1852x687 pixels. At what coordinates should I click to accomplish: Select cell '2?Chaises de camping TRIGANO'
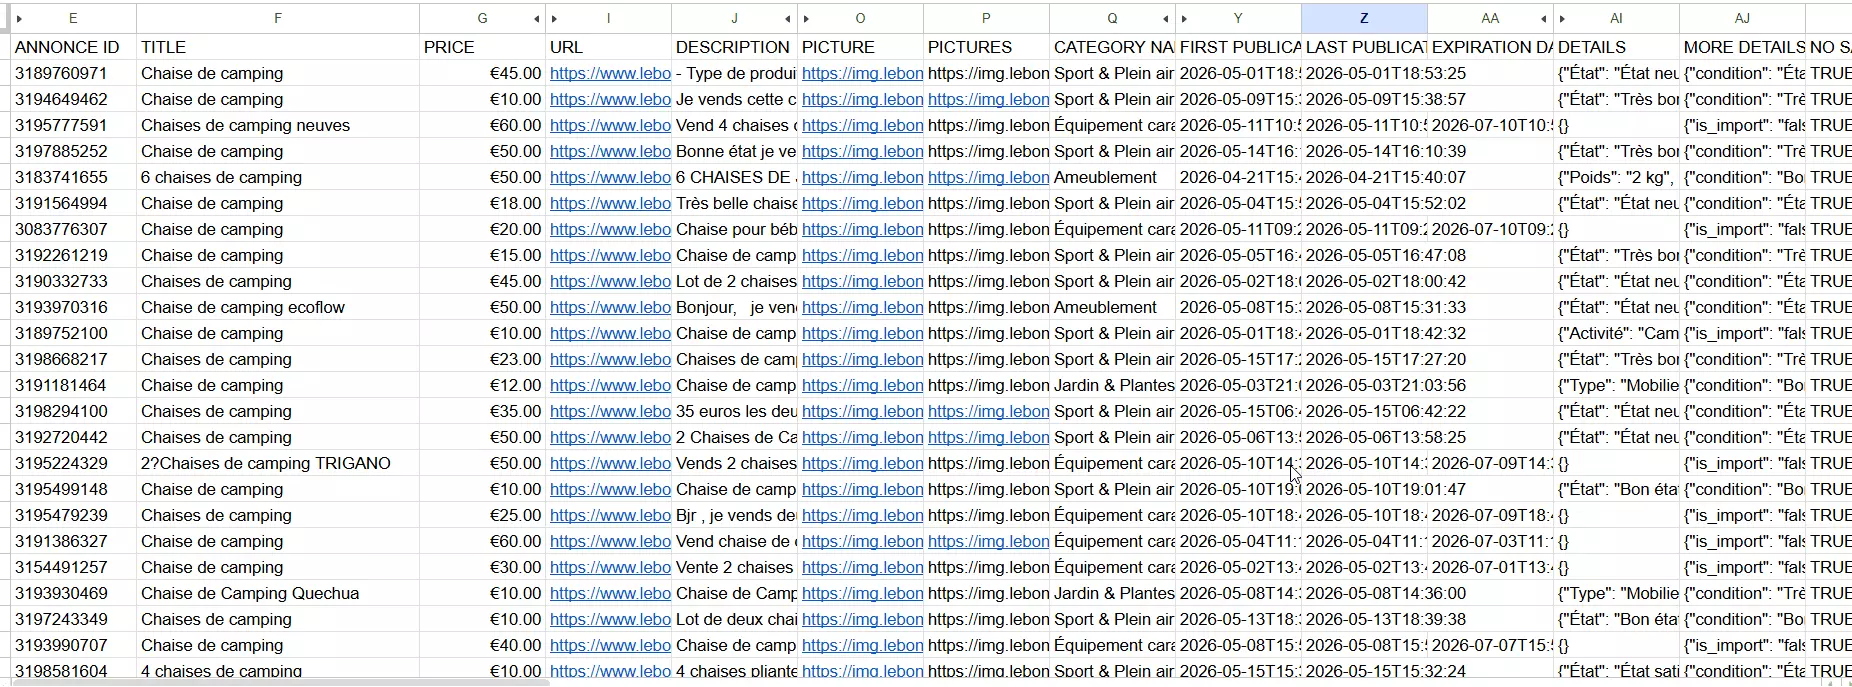pyautogui.click(x=277, y=463)
